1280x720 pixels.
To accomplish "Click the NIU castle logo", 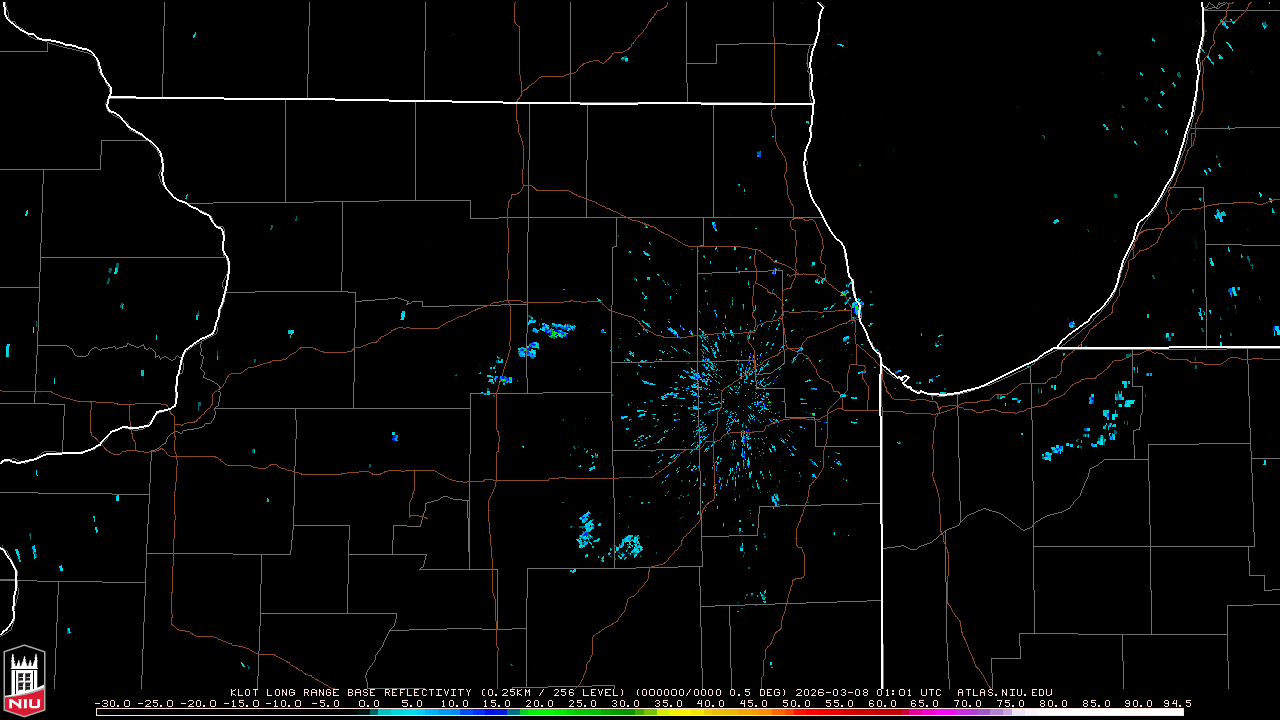I will [24, 680].
